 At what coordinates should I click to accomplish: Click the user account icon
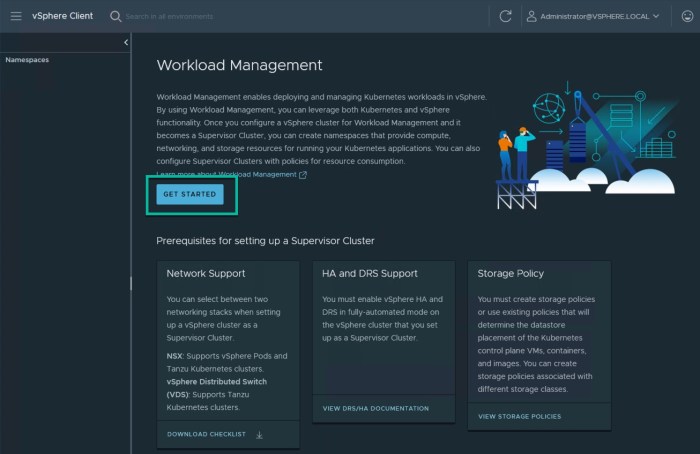click(532, 16)
